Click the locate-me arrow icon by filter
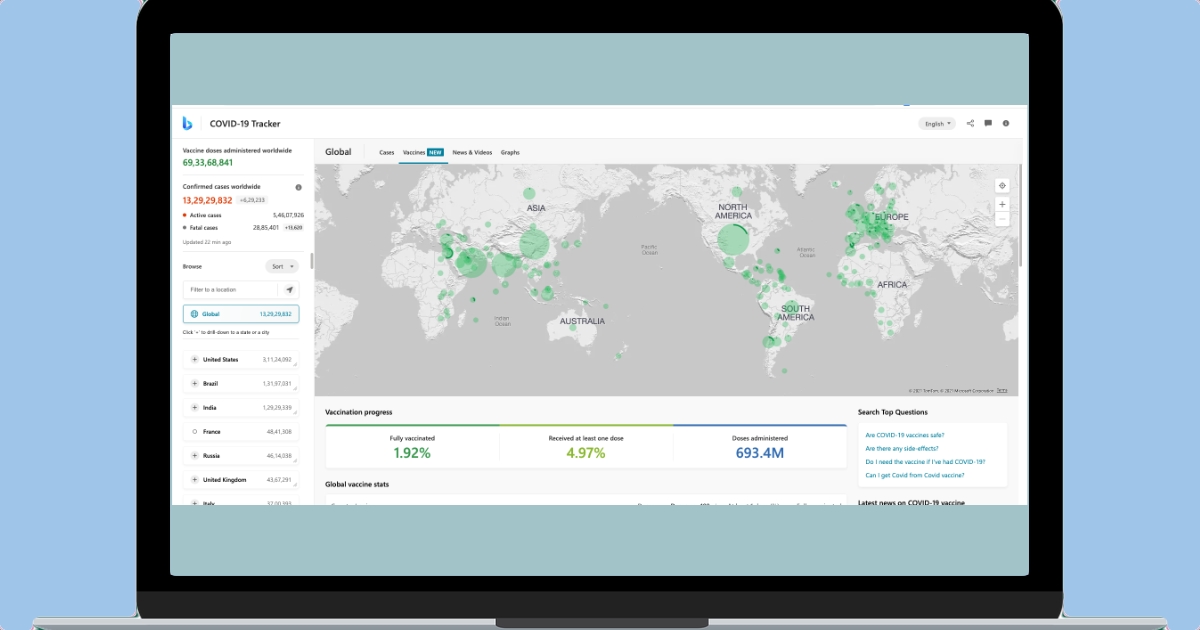Viewport: 1200px width, 630px height. click(x=290, y=290)
